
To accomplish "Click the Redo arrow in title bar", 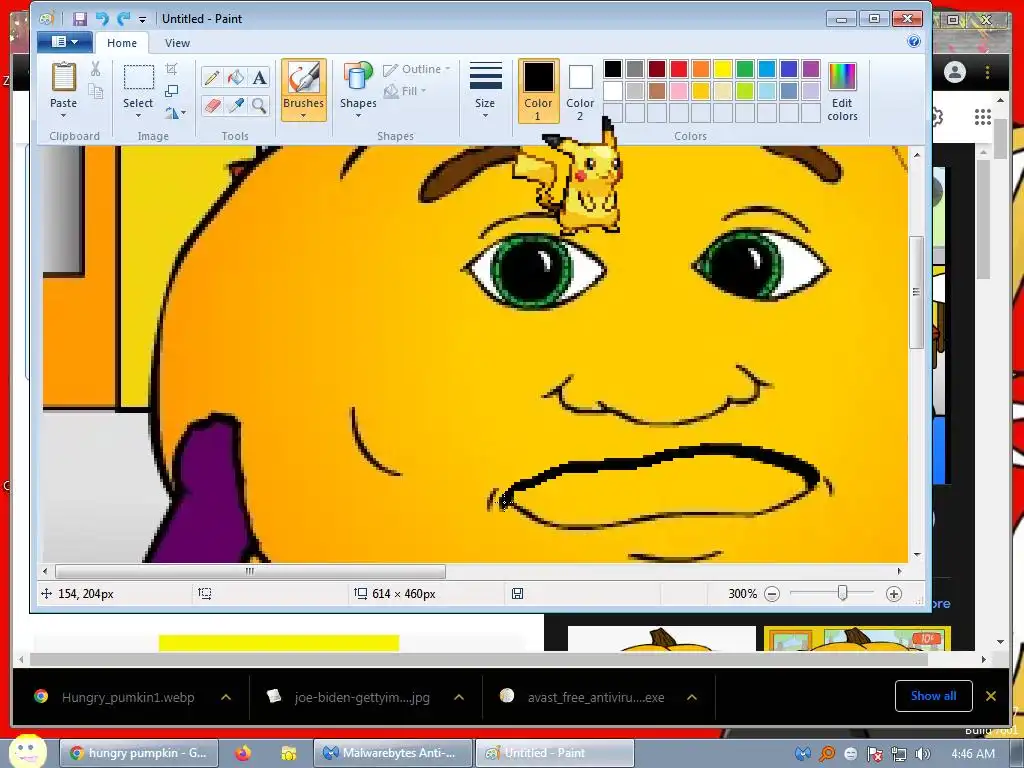I will pyautogui.click(x=123, y=18).
